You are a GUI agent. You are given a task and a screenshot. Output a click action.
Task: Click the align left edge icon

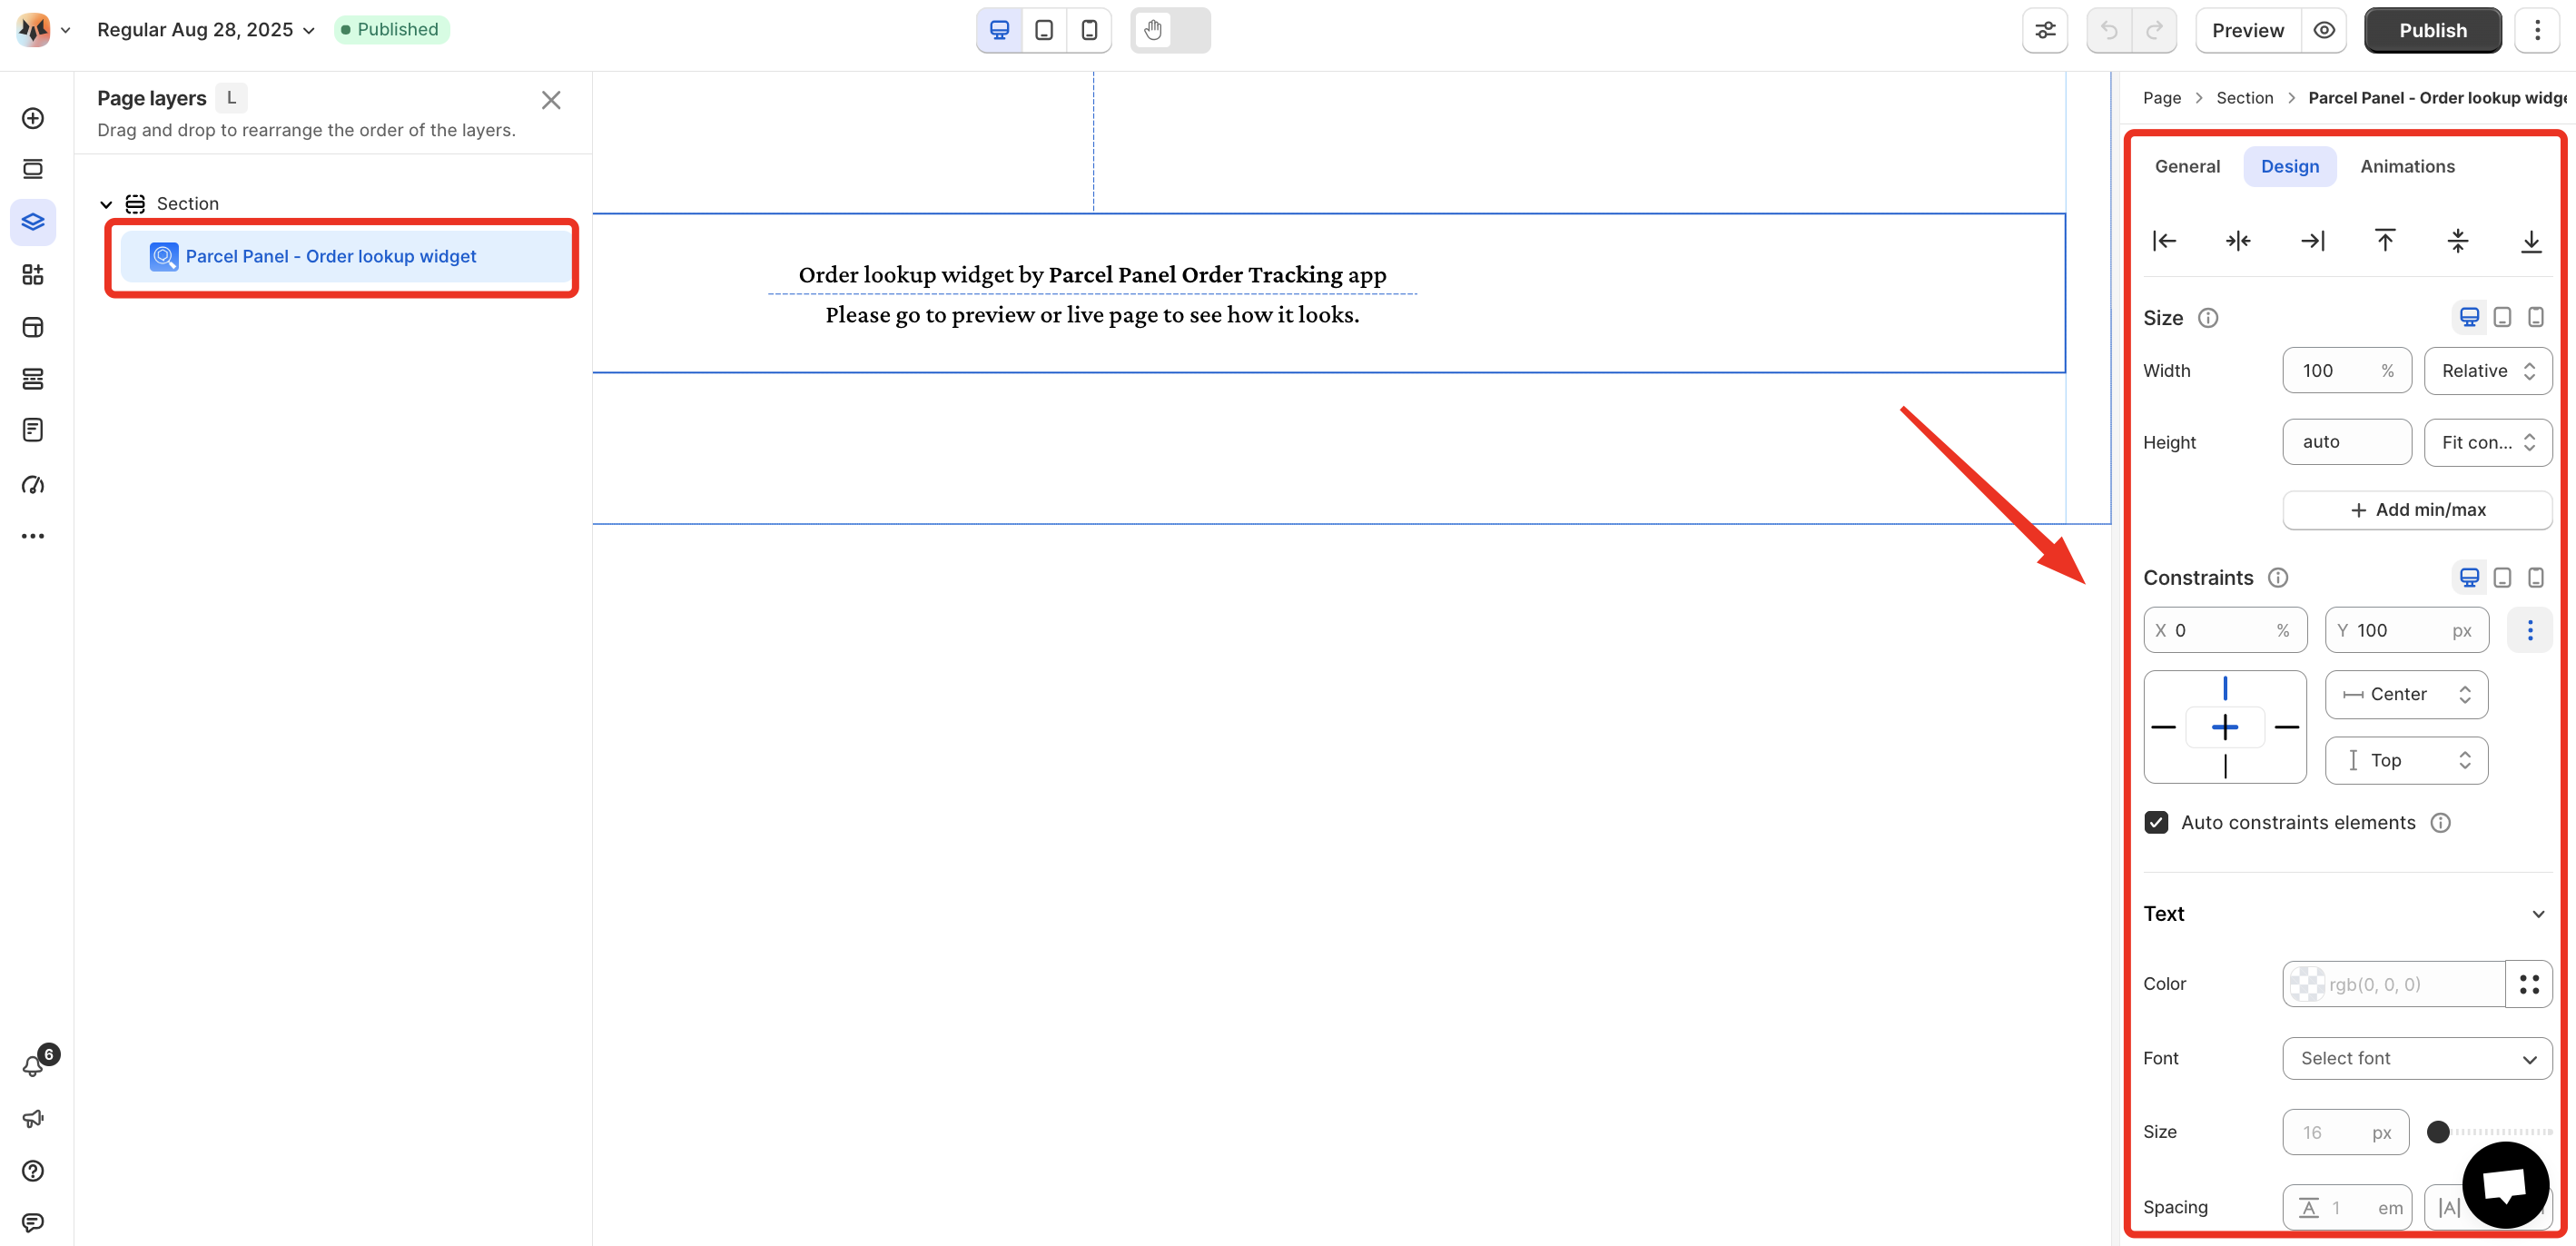point(2164,240)
